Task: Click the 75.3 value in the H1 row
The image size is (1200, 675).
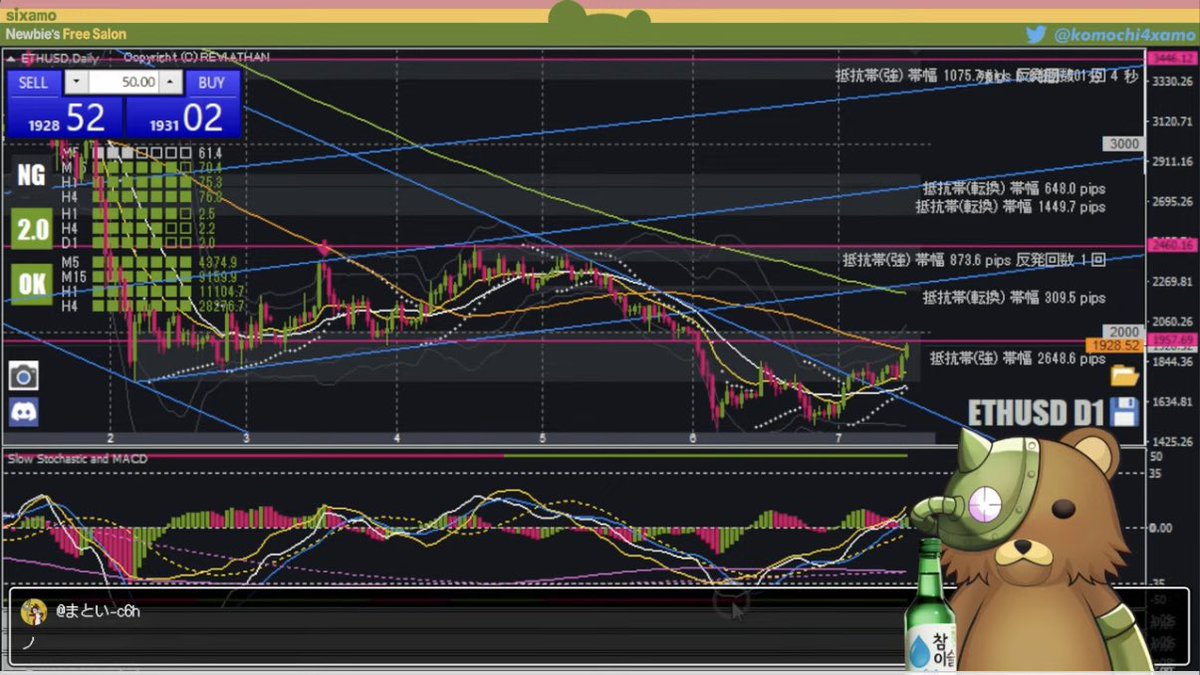Action: coord(210,183)
